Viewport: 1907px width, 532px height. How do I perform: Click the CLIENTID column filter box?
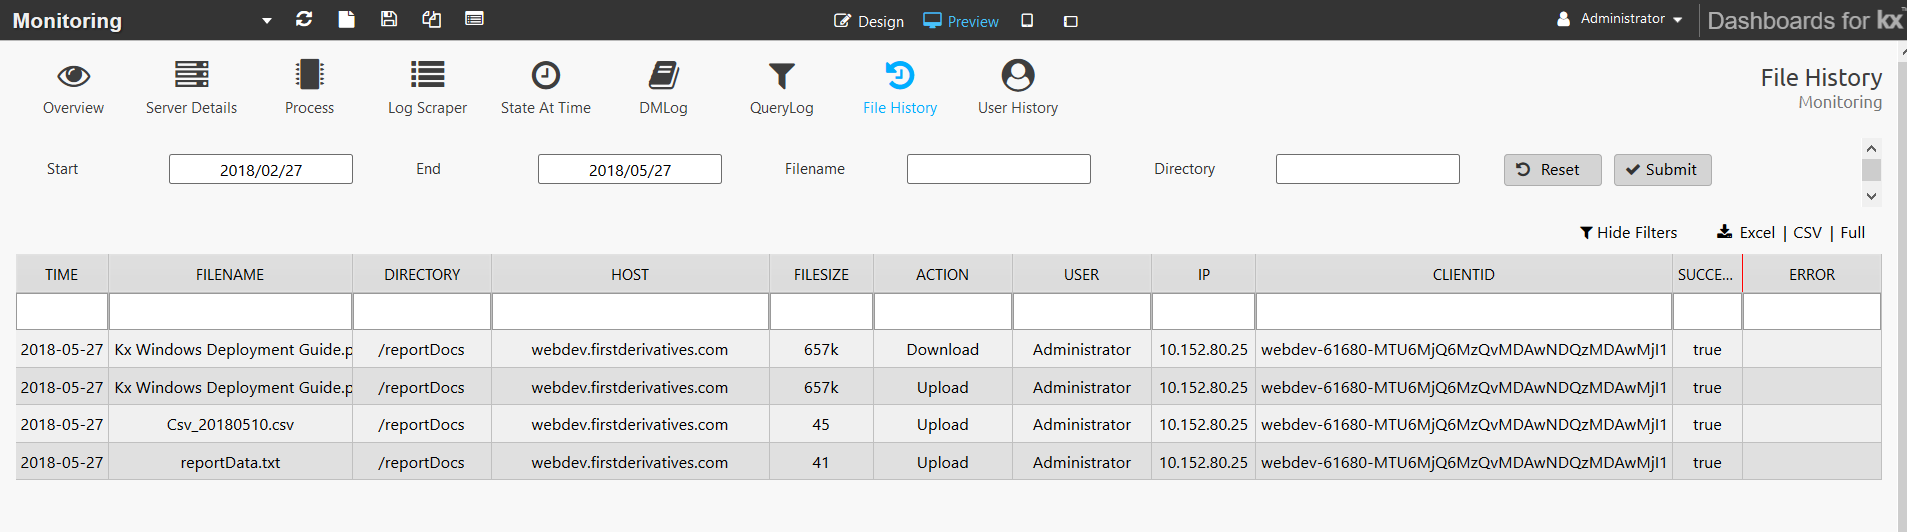pyautogui.click(x=1463, y=311)
